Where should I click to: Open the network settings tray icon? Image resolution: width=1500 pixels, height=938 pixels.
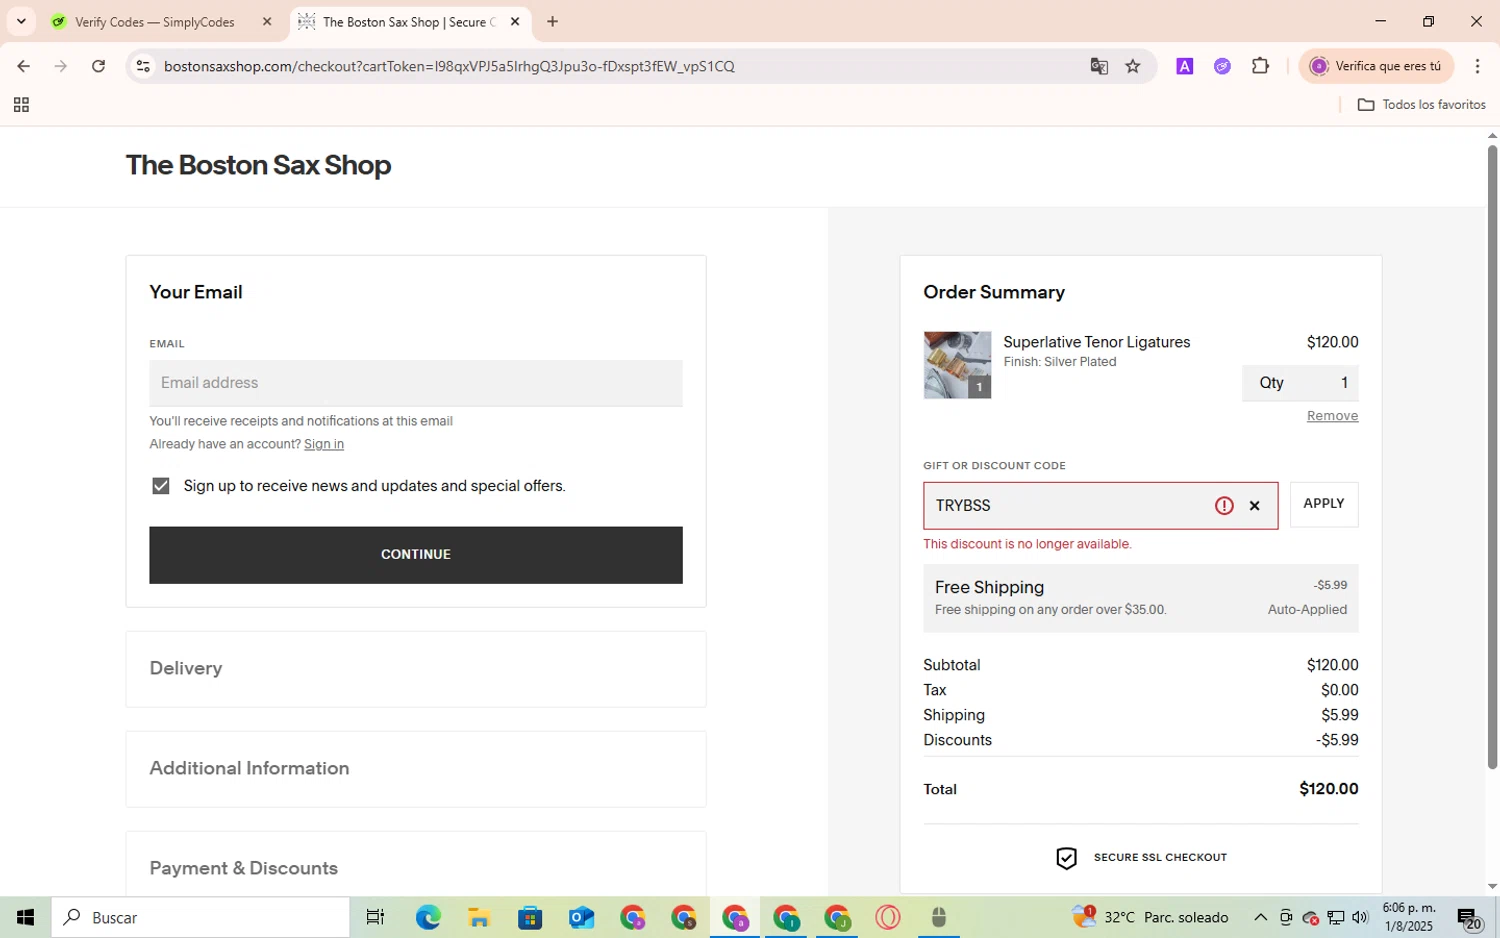click(x=1336, y=917)
